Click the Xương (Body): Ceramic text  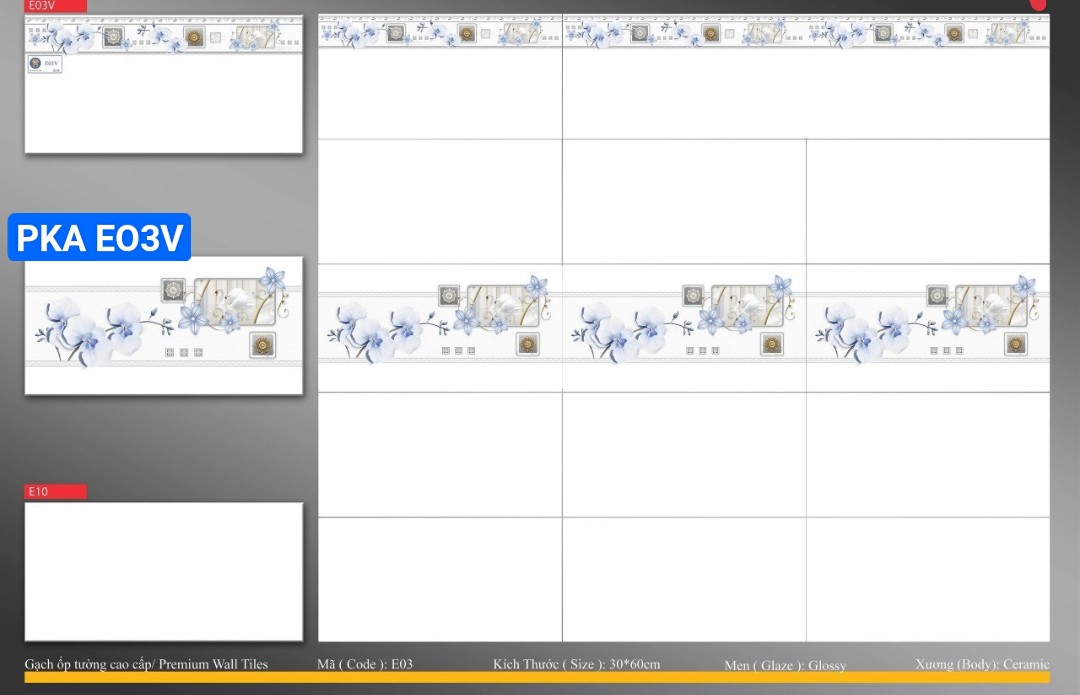[x=981, y=664]
